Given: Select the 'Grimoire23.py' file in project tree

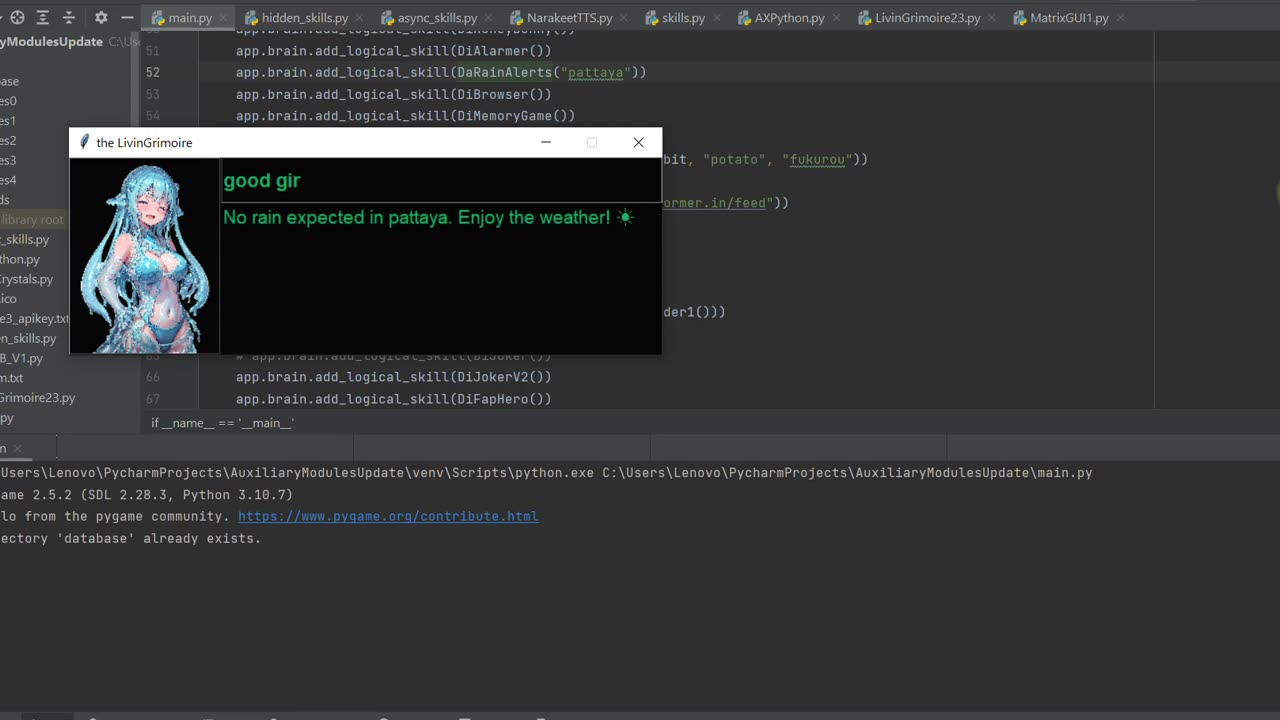Looking at the screenshot, I should coord(38,398).
